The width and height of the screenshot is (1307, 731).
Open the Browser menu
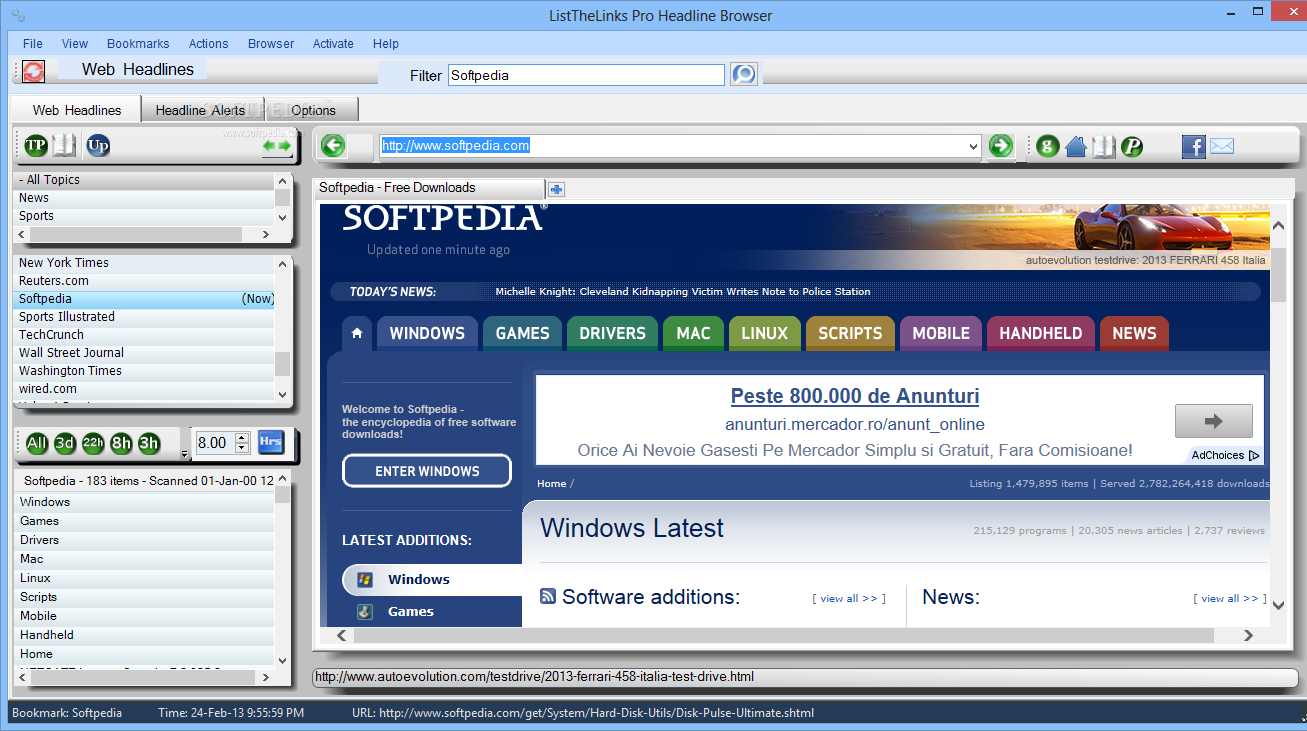point(271,43)
